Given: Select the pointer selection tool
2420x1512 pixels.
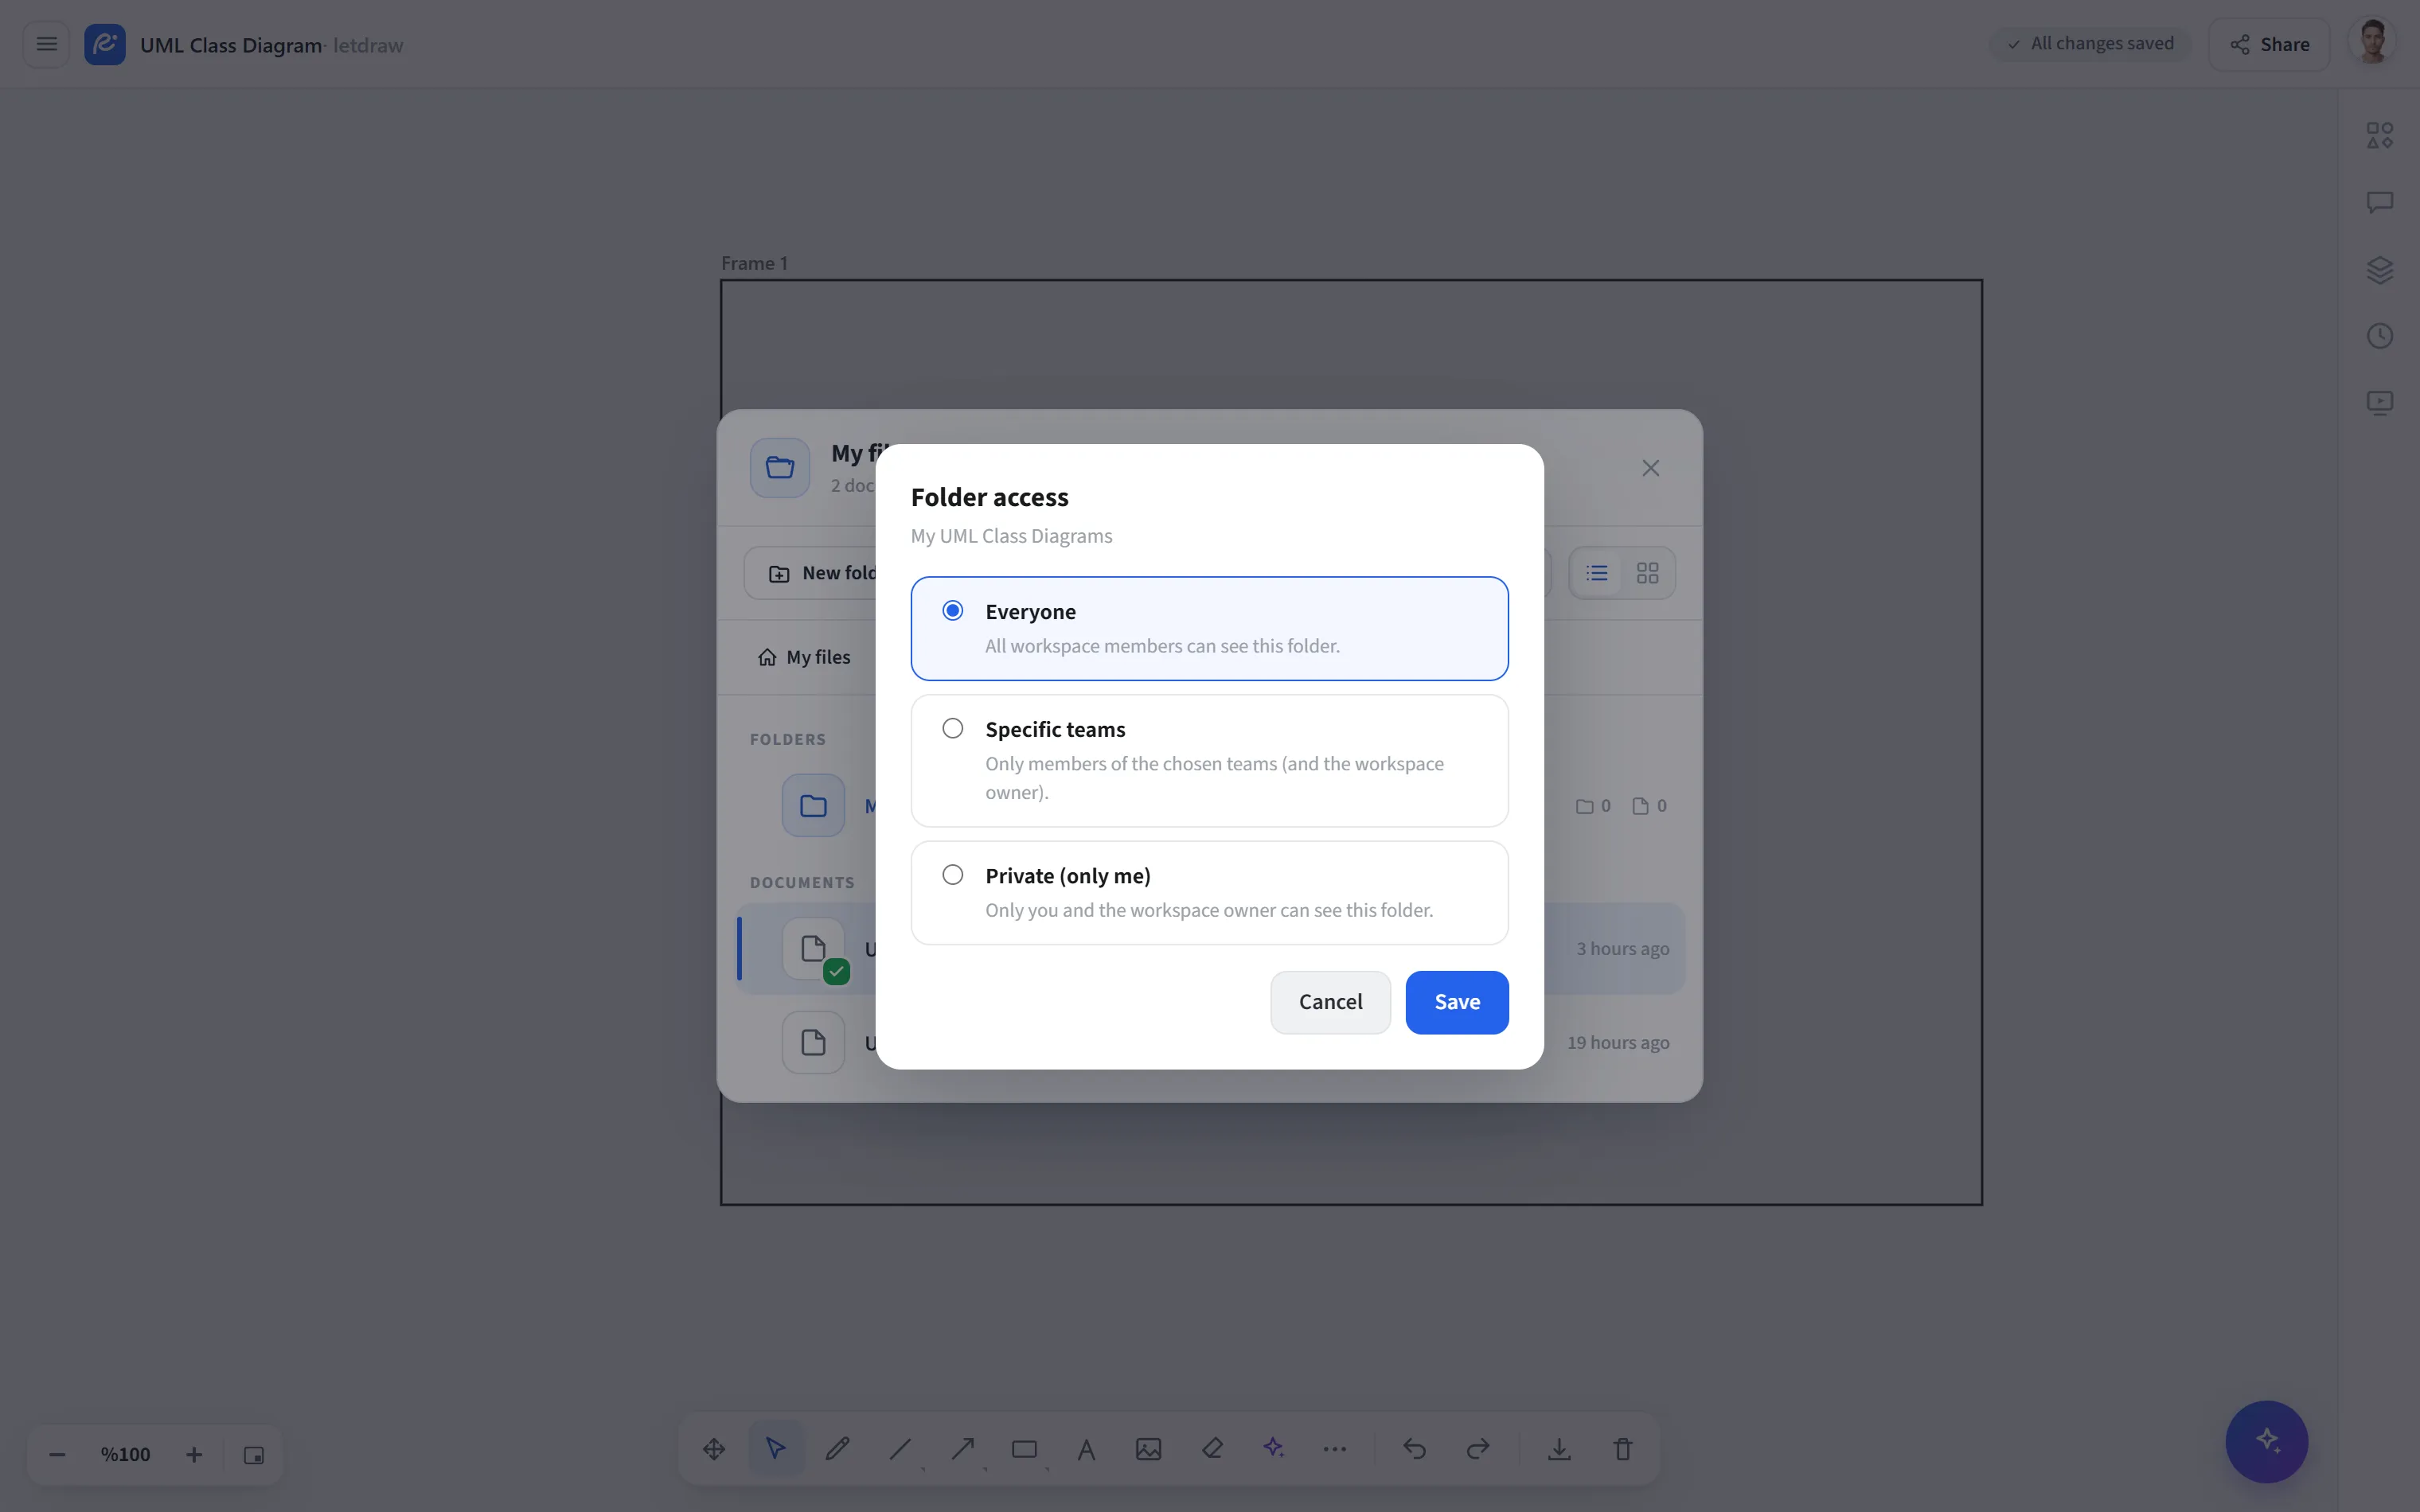Looking at the screenshot, I should (776, 1448).
